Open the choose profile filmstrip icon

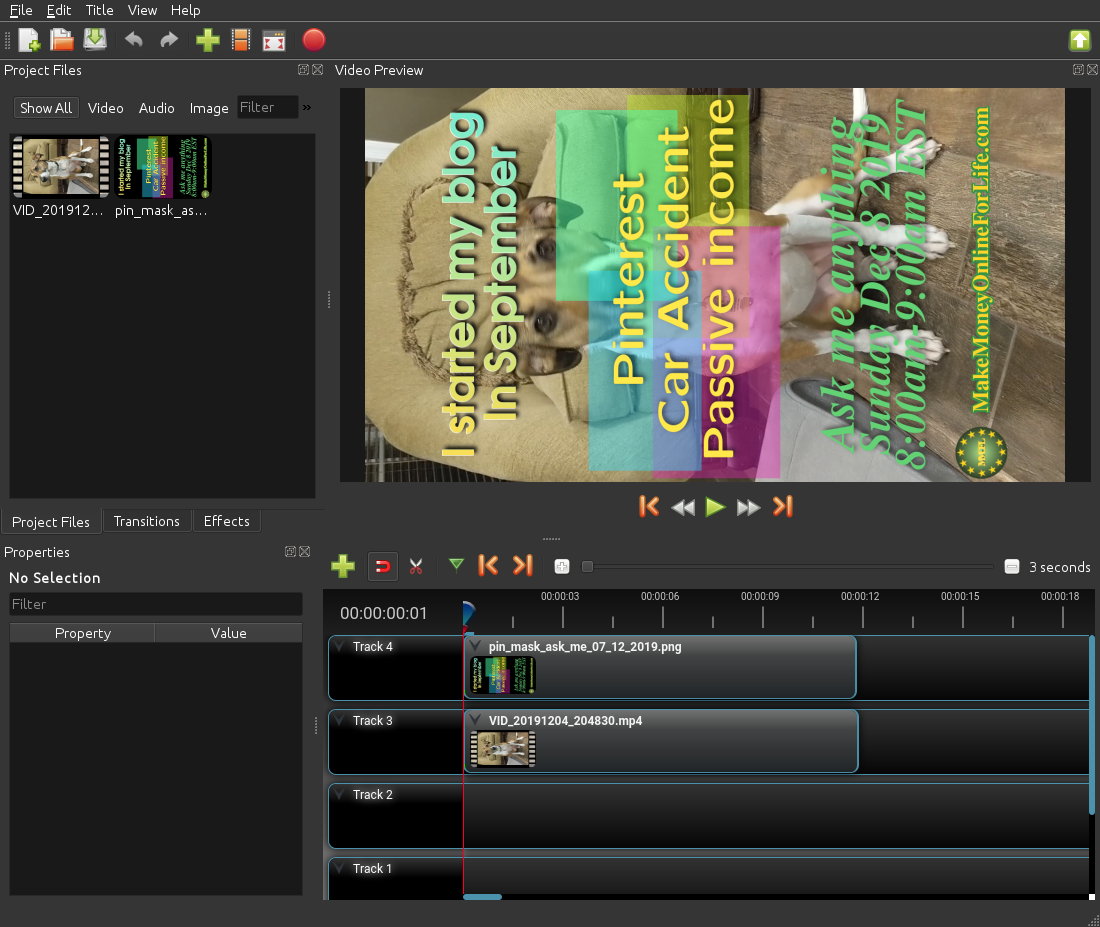tap(241, 40)
